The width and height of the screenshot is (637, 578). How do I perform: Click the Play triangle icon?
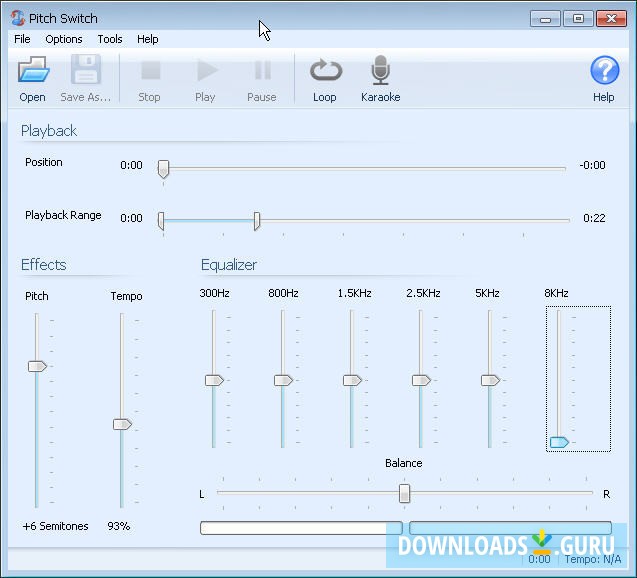click(x=207, y=70)
